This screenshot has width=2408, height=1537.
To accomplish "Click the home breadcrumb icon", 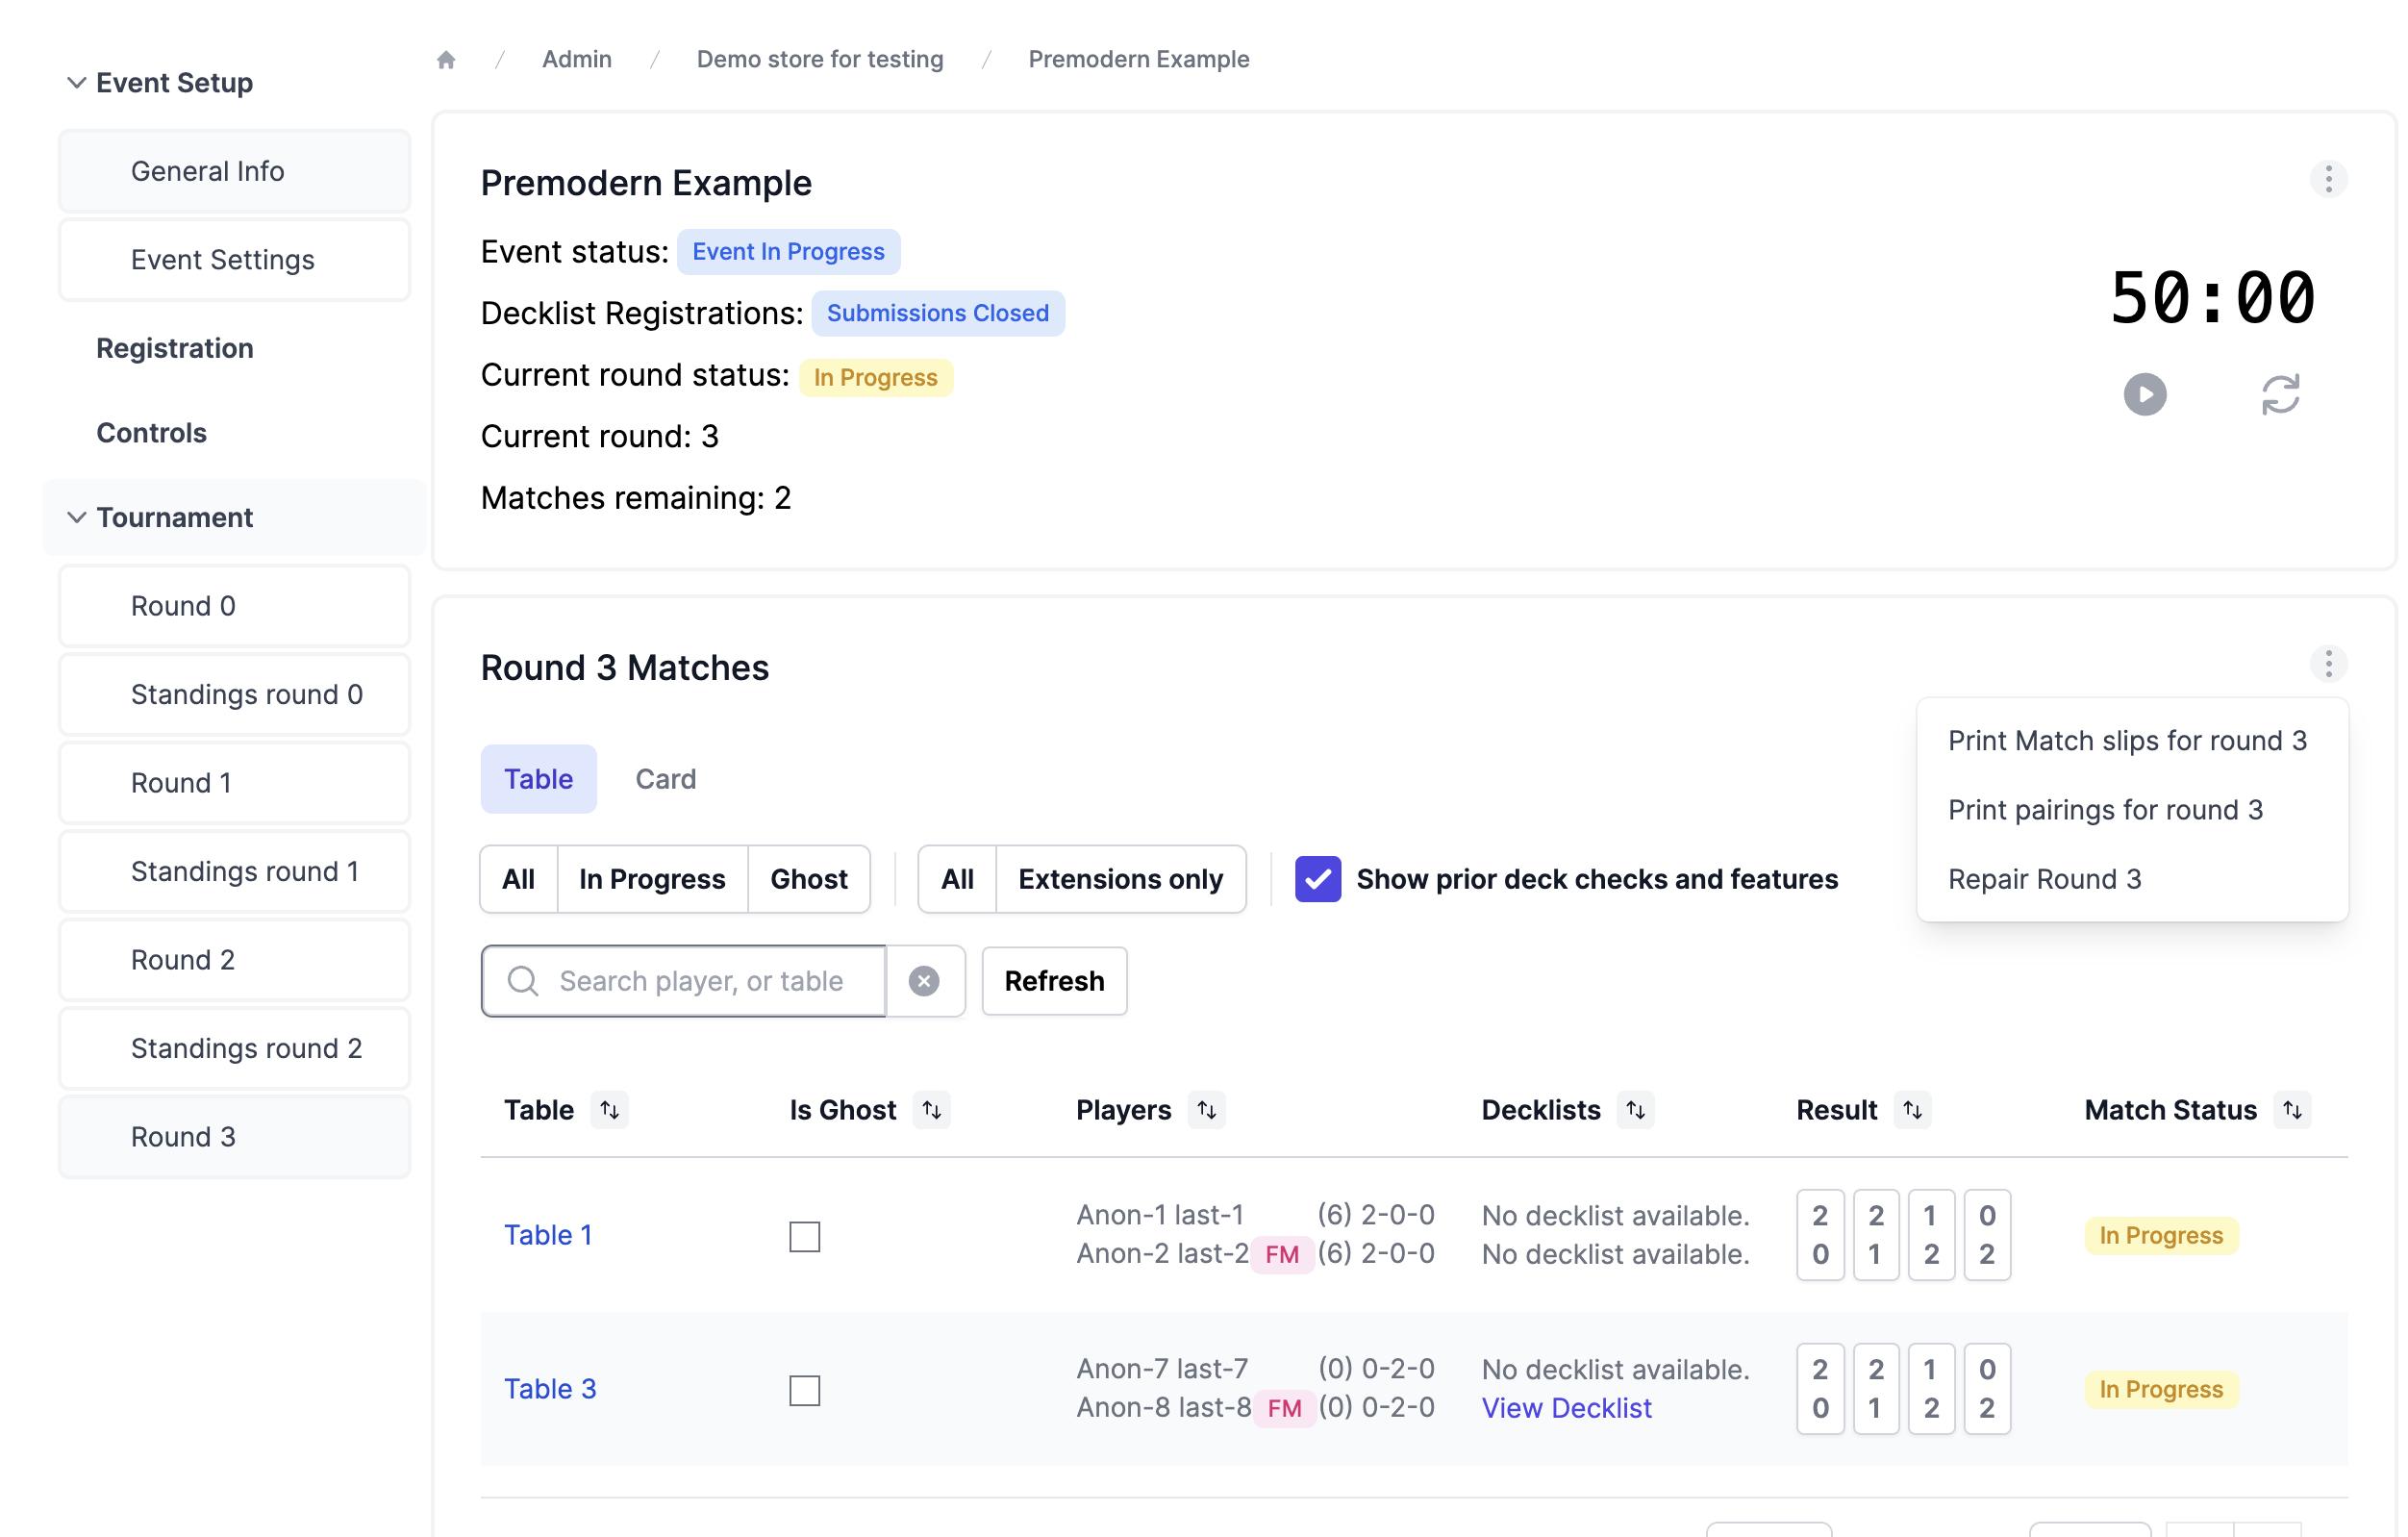I will (446, 60).
